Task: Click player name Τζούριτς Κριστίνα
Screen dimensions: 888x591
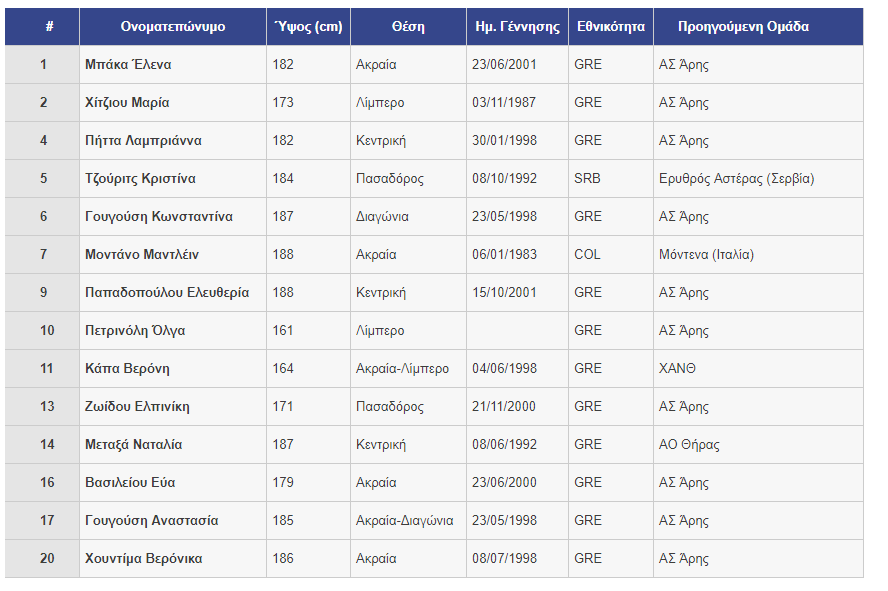Action: pyautogui.click(x=140, y=178)
